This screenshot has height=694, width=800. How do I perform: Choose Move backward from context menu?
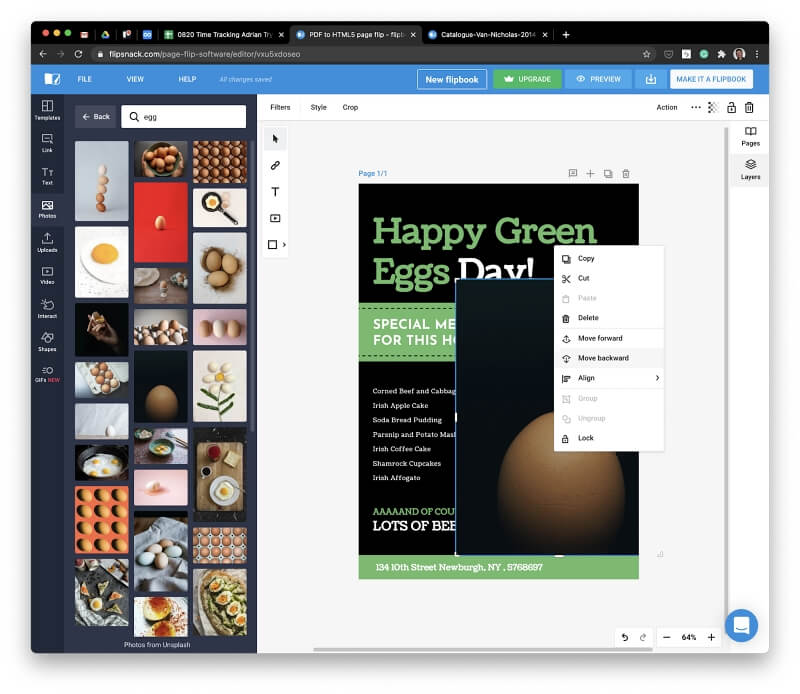[609, 358]
